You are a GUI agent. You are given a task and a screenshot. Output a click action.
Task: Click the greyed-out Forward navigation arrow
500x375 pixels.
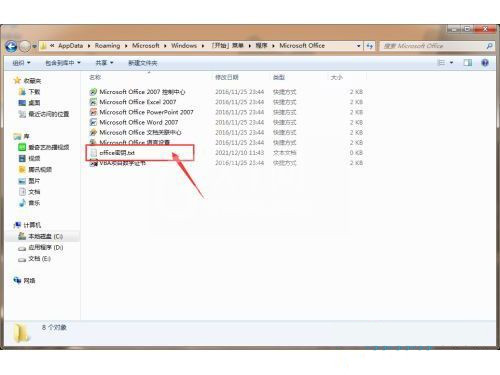click(25, 46)
